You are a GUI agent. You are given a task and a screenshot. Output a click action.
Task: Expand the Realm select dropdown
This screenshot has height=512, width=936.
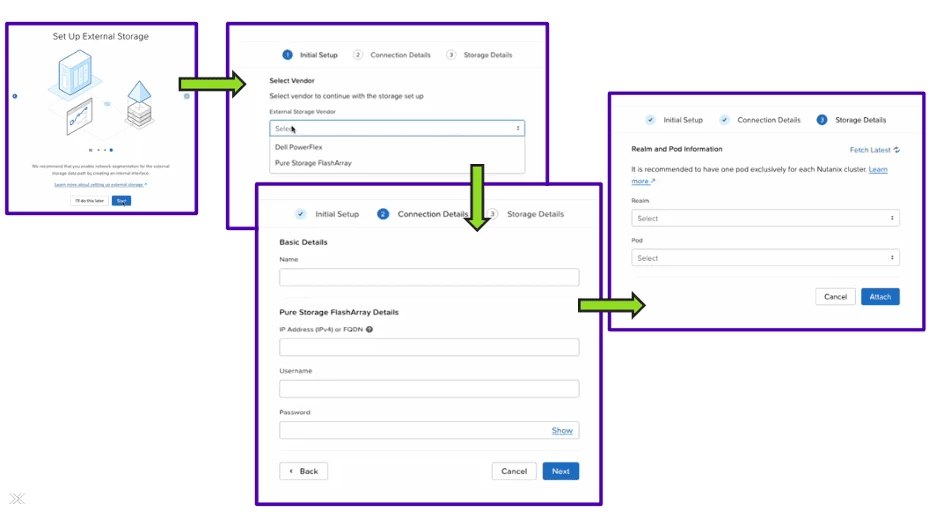(x=765, y=218)
